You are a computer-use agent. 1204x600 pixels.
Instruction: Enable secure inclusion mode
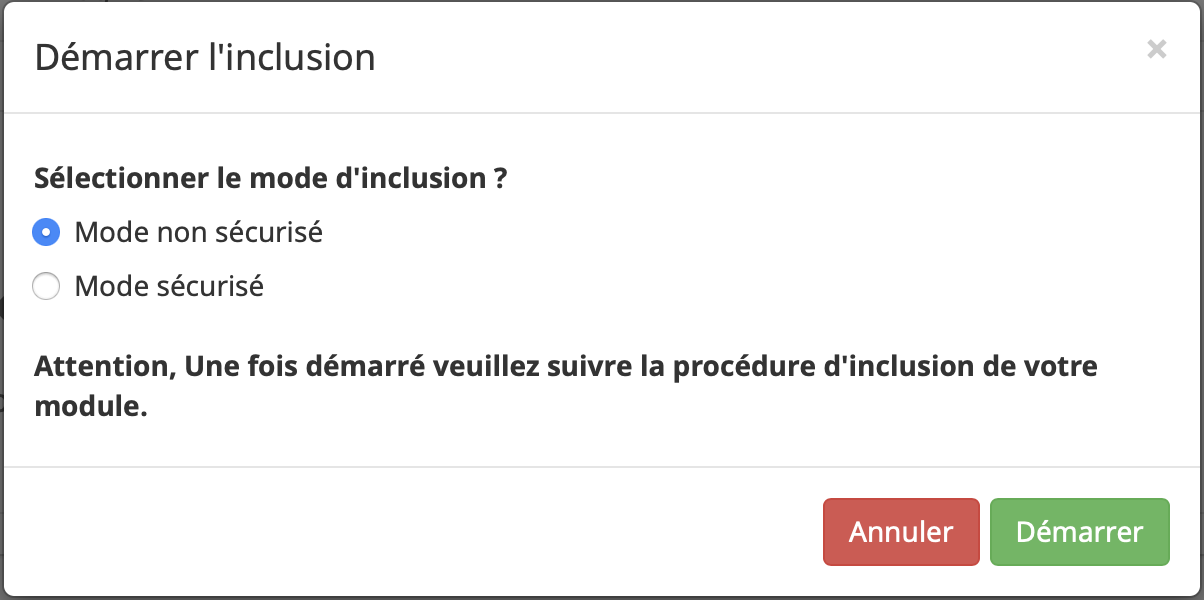45,287
